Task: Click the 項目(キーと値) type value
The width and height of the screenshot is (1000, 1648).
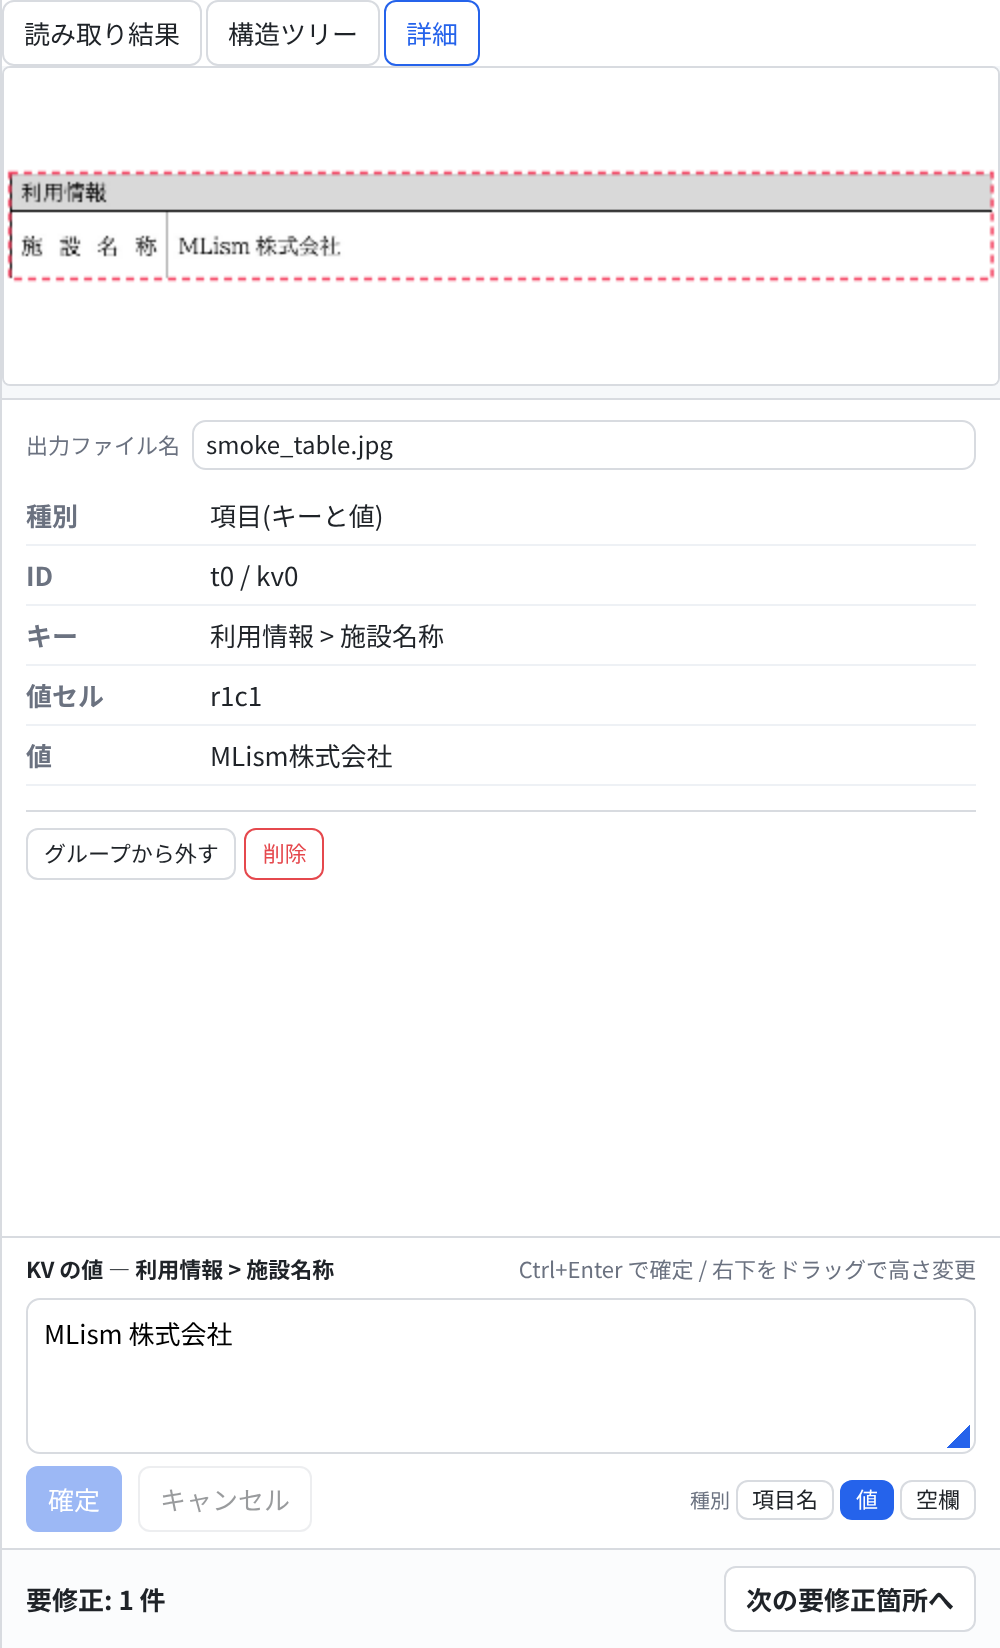Action: (x=296, y=516)
